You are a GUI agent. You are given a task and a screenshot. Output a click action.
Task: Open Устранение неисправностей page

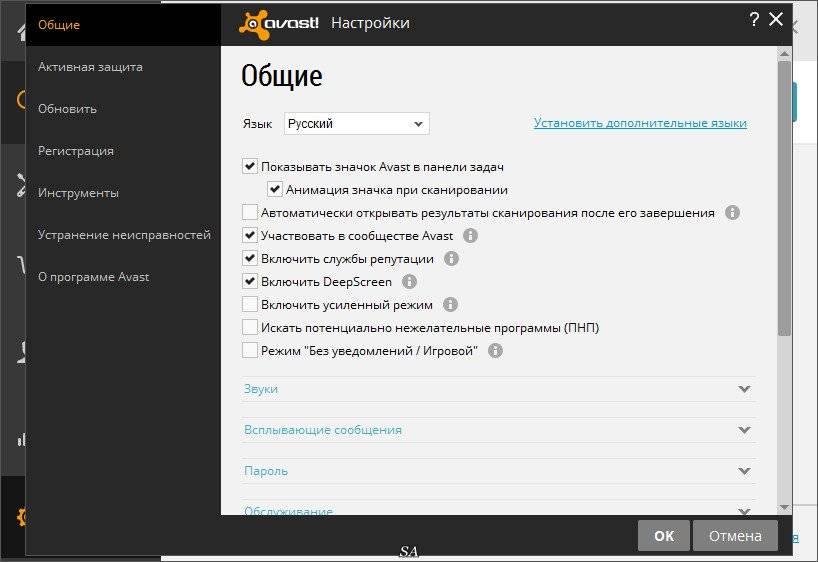click(124, 235)
